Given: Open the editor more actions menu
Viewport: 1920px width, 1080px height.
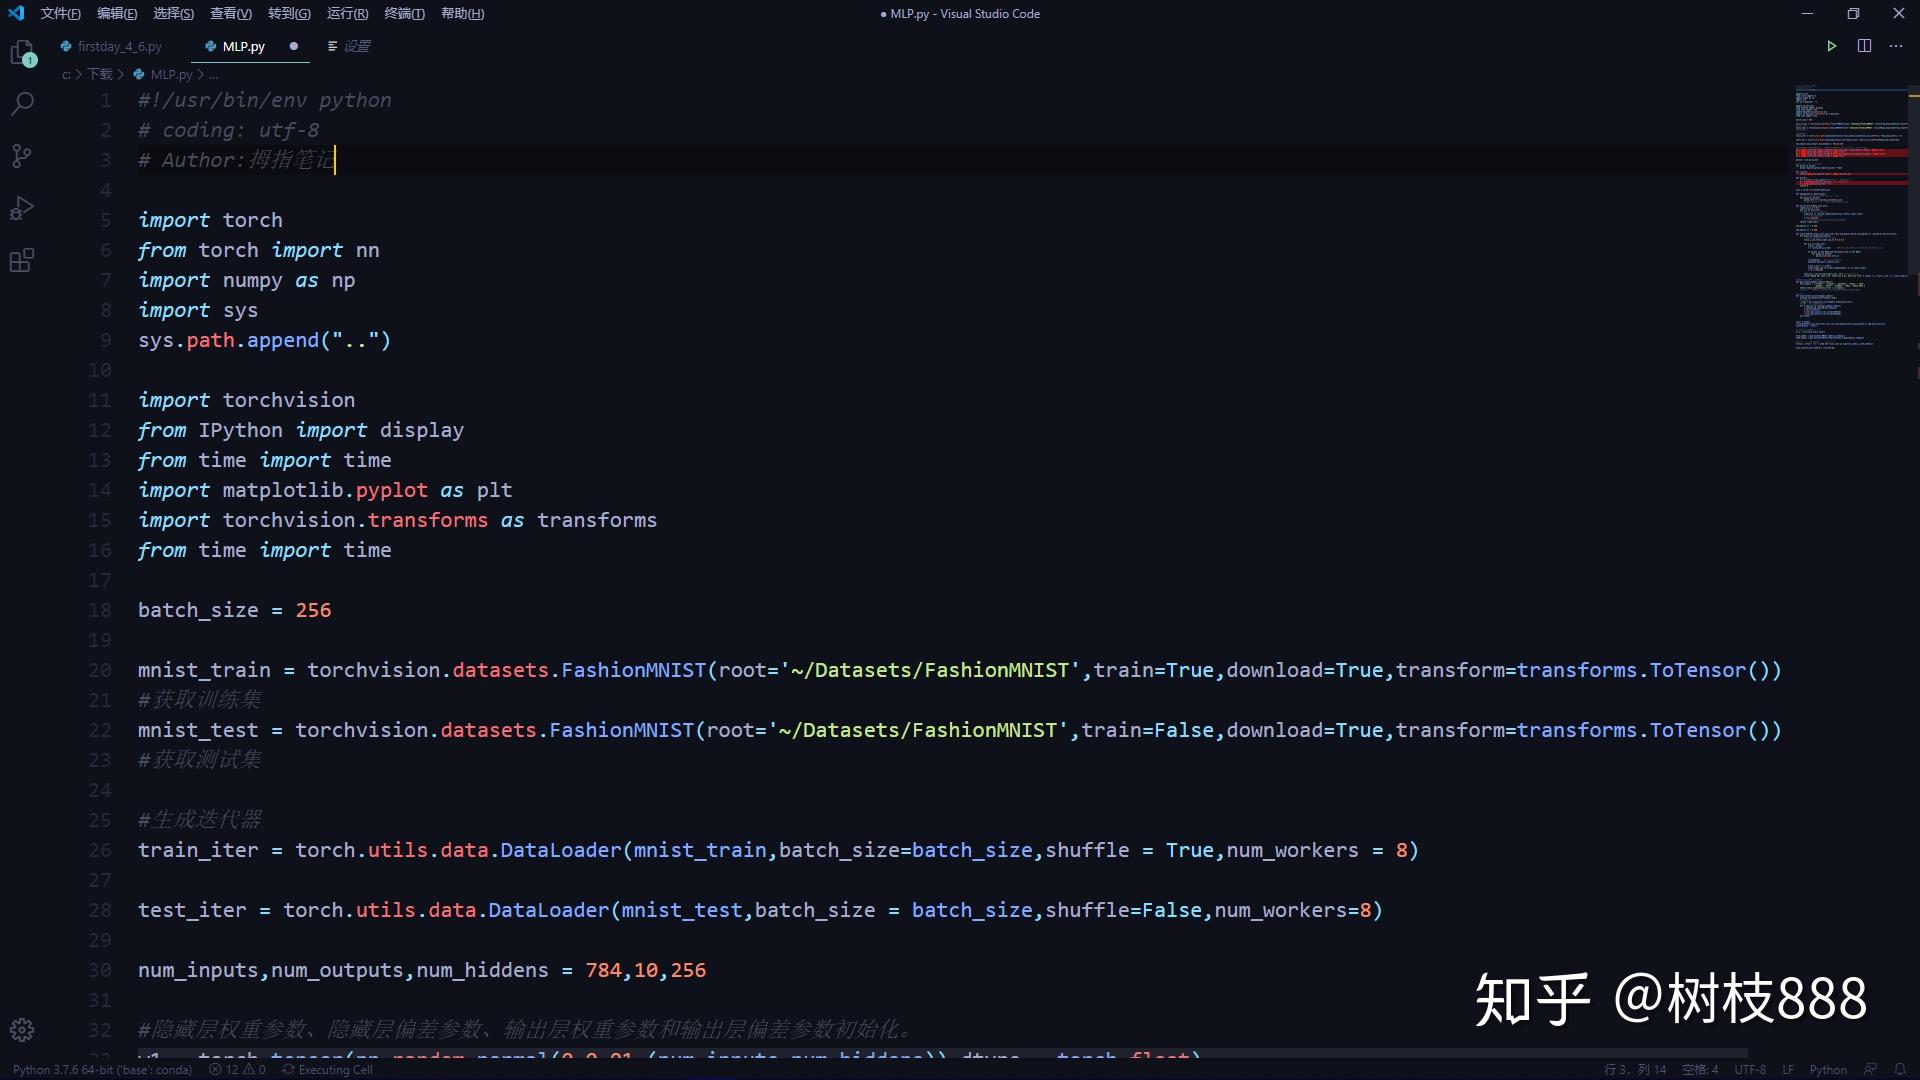Looking at the screenshot, I should coord(1896,46).
